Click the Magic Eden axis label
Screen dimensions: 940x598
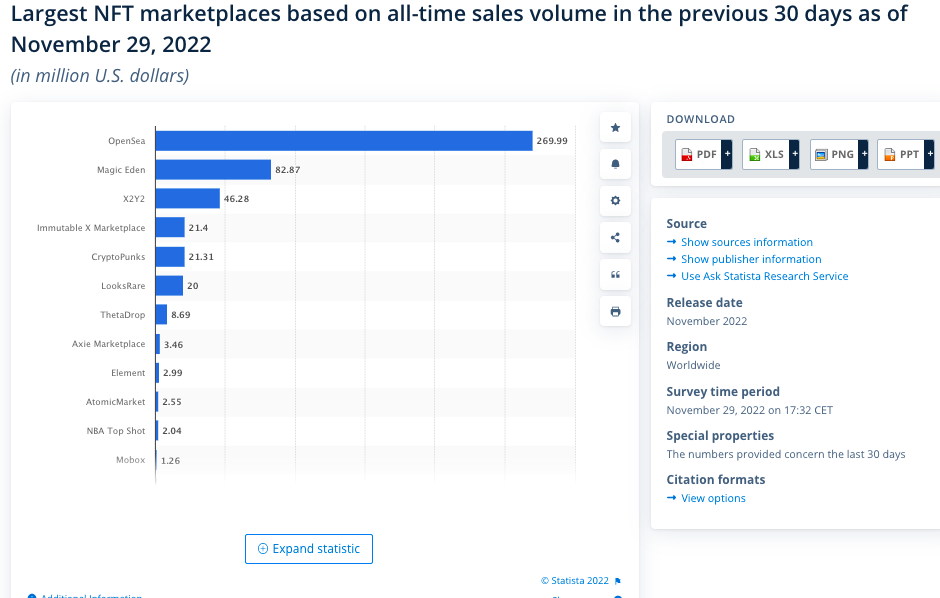tap(121, 170)
